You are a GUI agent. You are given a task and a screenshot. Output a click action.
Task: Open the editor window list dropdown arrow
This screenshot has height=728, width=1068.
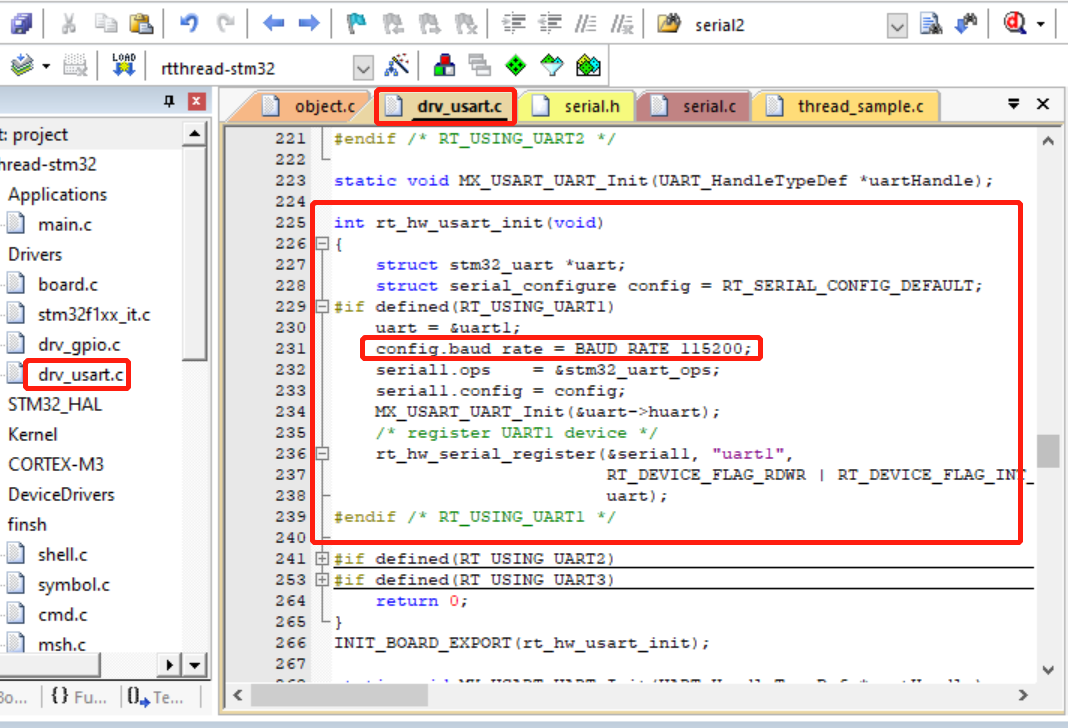tap(1014, 104)
